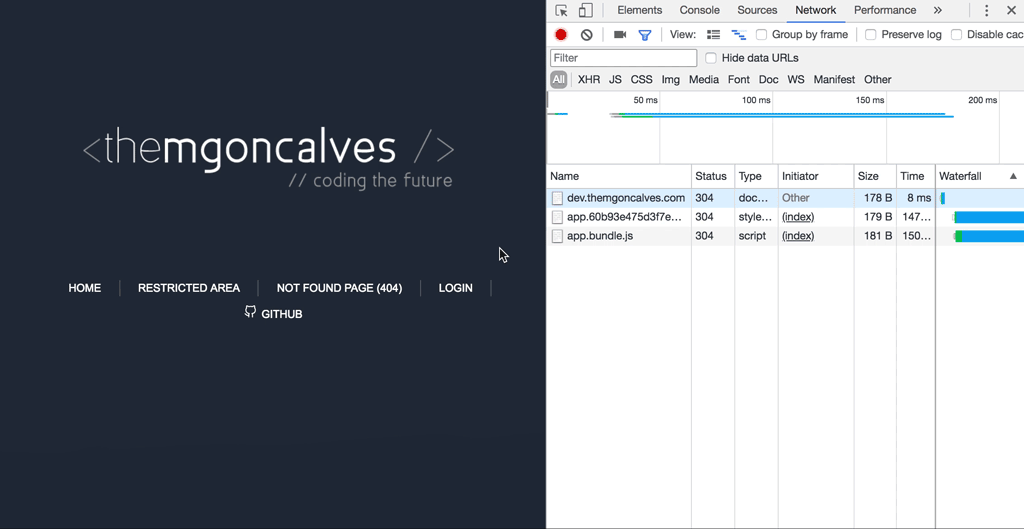The height and width of the screenshot is (529, 1024).
Task: Enable the Group by frame checkbox
Action: pos(761,35)
